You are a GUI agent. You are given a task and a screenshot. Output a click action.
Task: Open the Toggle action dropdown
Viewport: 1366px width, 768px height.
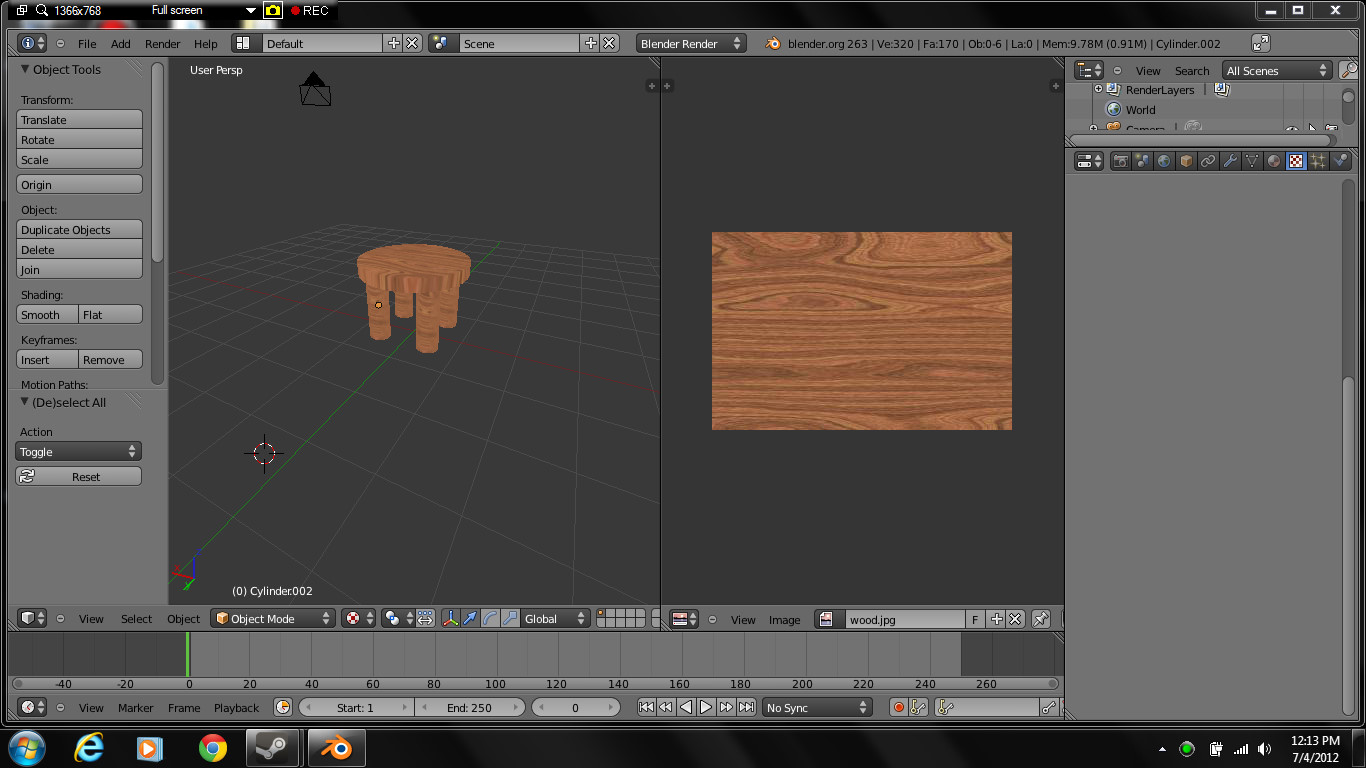(x=79, y=452)
